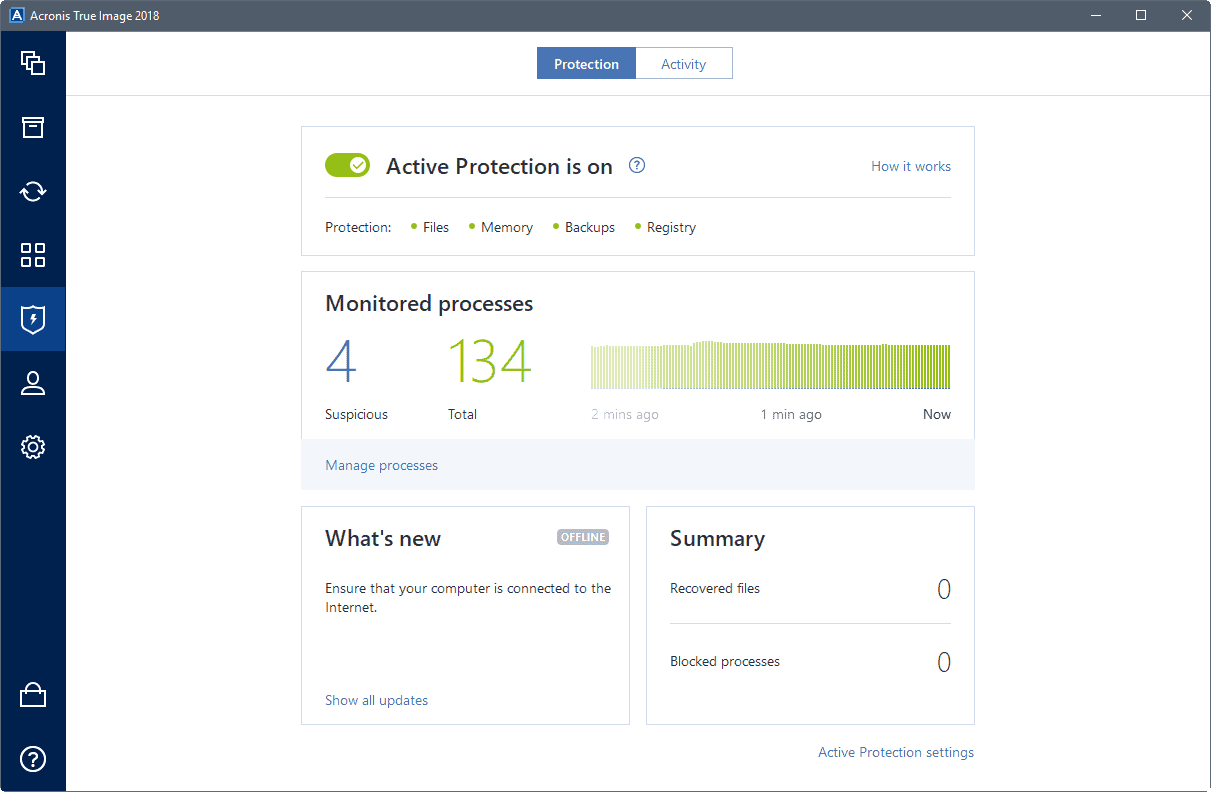The width and height of the screenshot is (1211, 792).
Task: Click the Manage processes link
Action: [381, 465]
